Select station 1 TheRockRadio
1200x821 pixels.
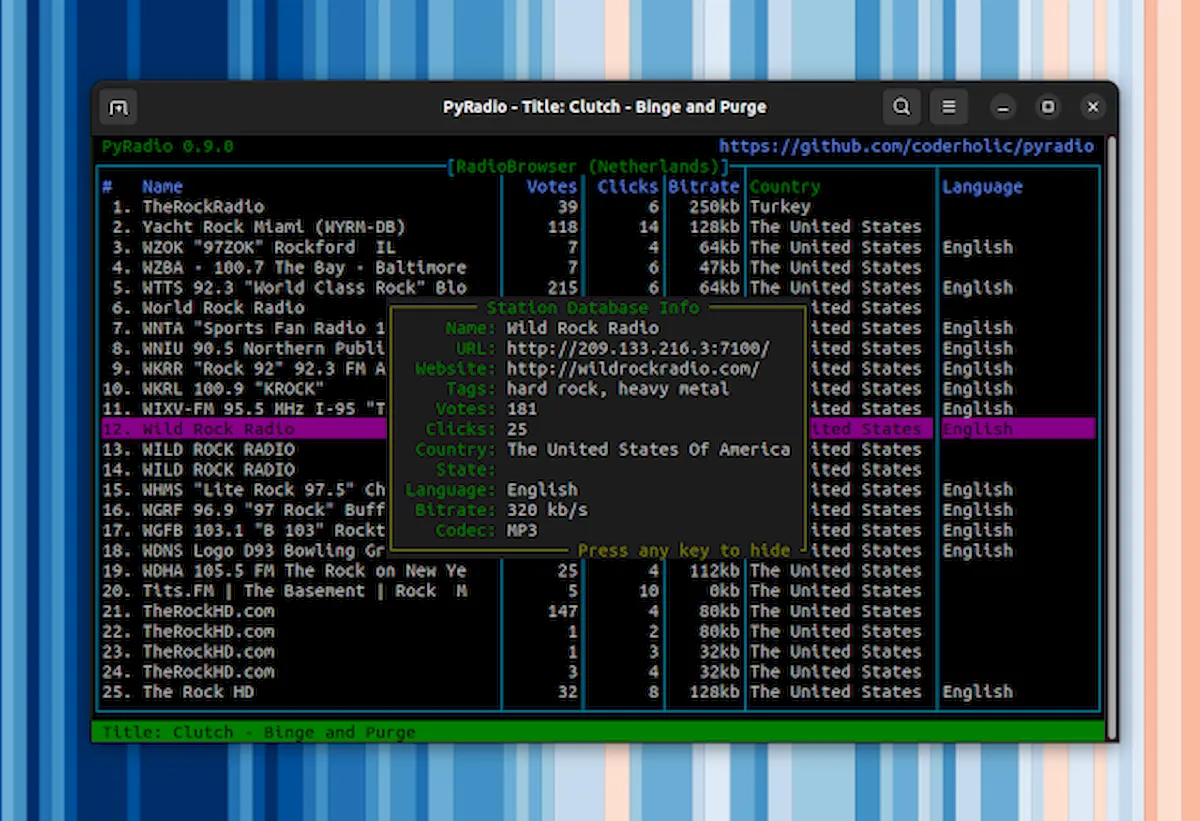click(x=598, y=207)
